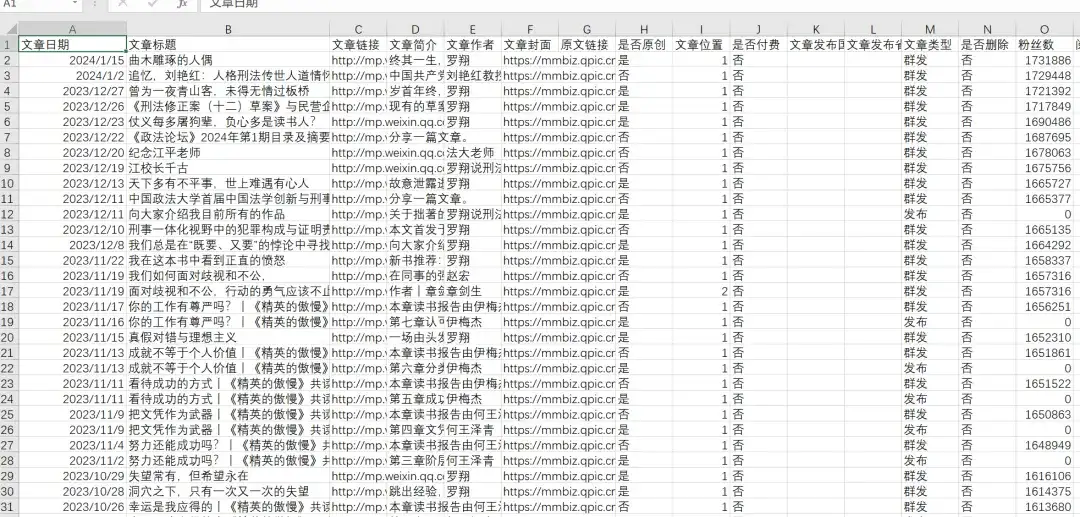Screen dimensions: 1080x517
Task: Select the date cell 2023/10/29
Action: [x=72, y=476]
